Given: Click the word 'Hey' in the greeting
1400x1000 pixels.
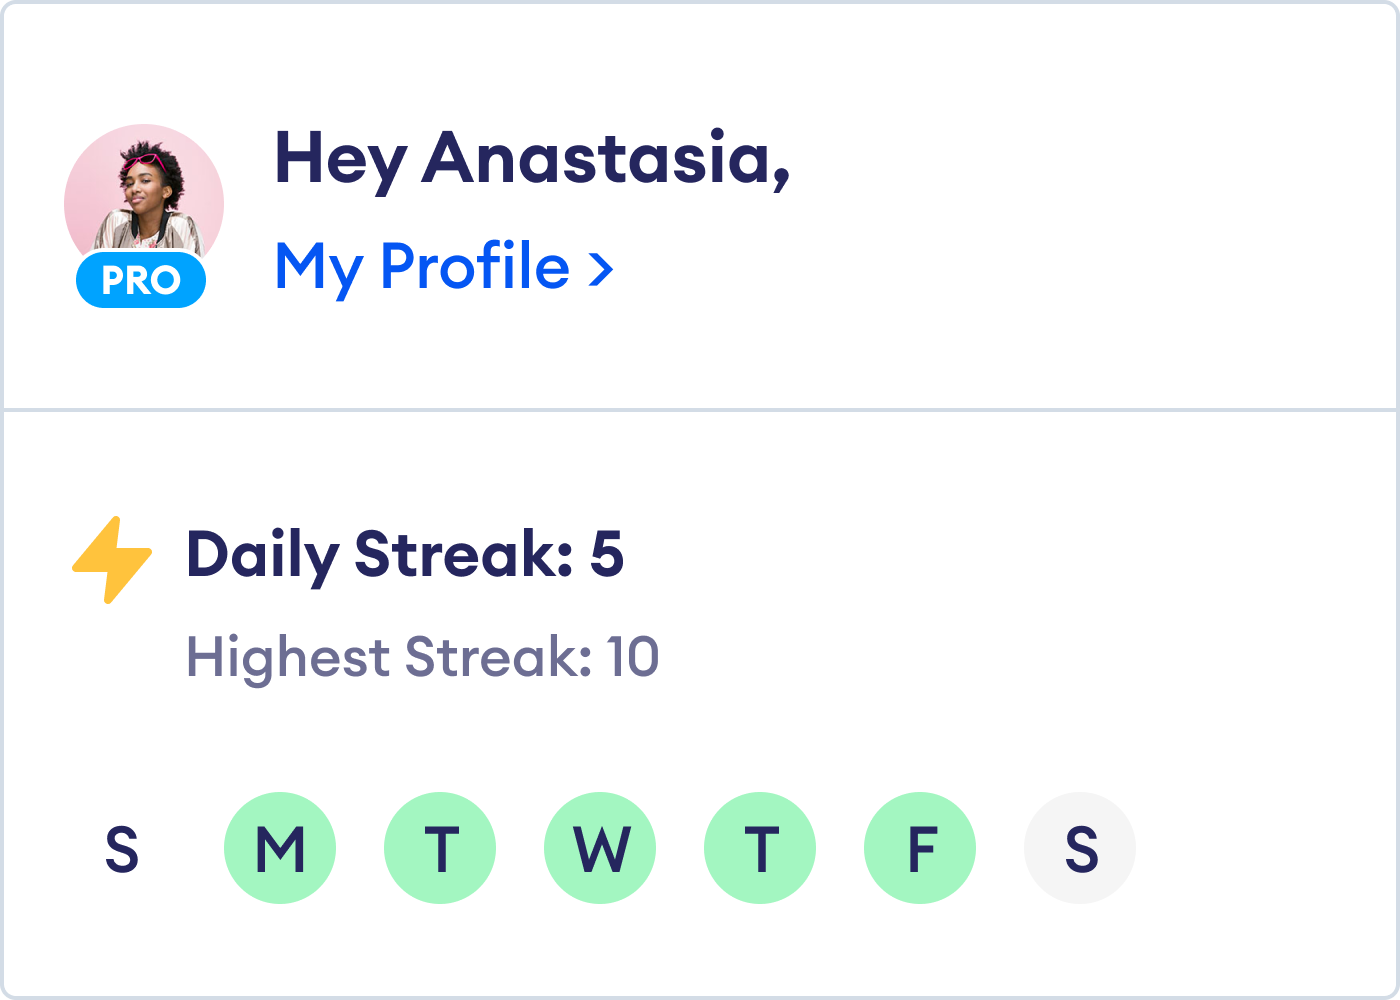Looking at the screenshot, I should [340, 158].
